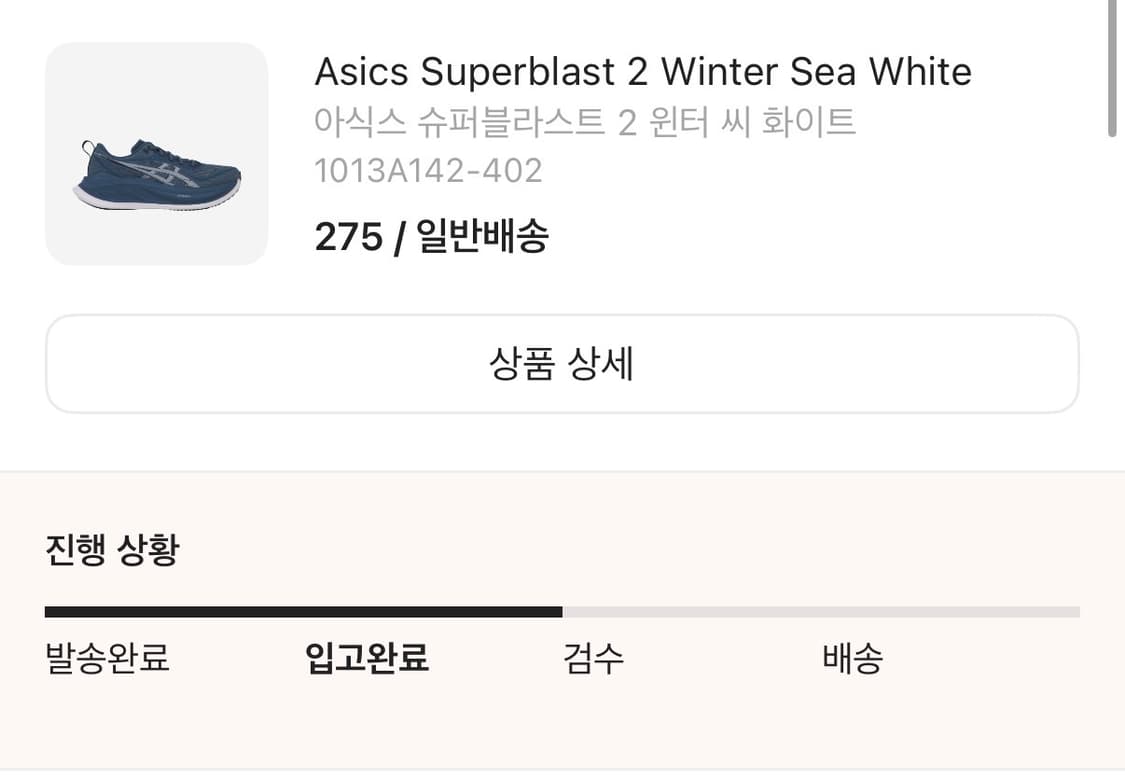Click the 일반배송 shipping type text
The width and height of the screenshot is (1125, 779).
point(482,238)
